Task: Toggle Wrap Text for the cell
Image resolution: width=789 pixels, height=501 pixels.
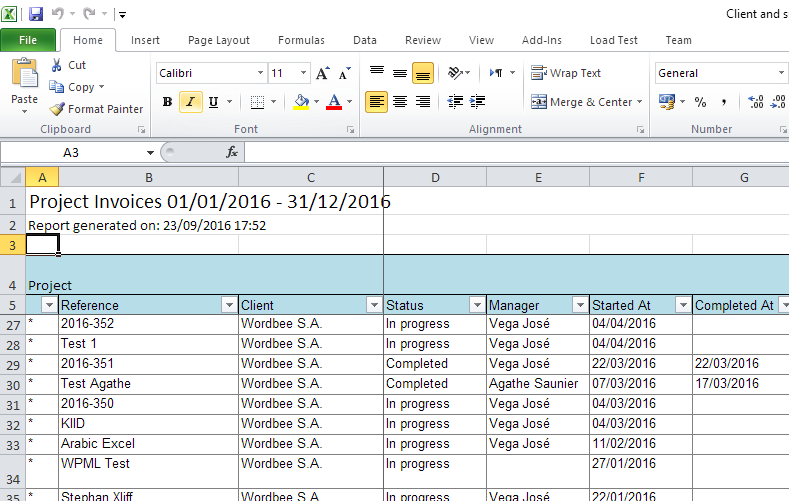Action: [x=566, y=73]
